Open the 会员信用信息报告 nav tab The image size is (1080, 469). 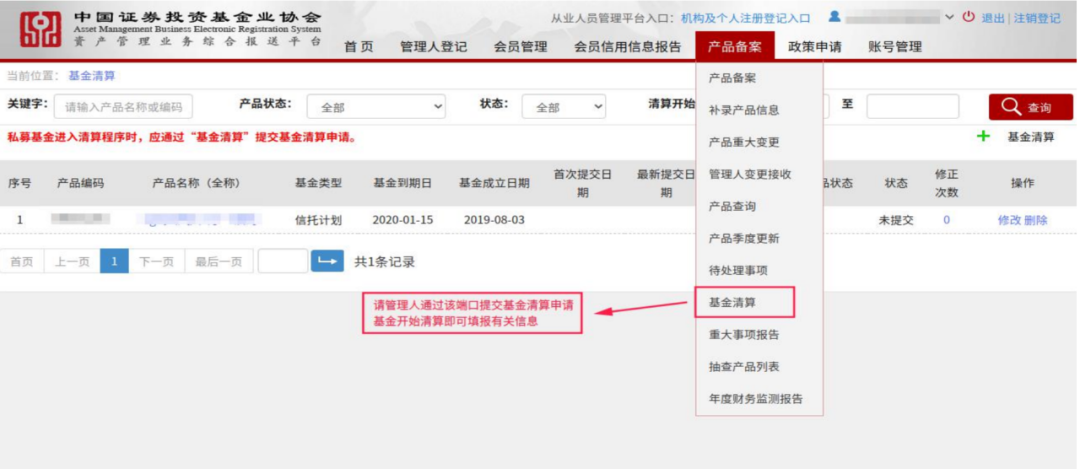point(627,47)
